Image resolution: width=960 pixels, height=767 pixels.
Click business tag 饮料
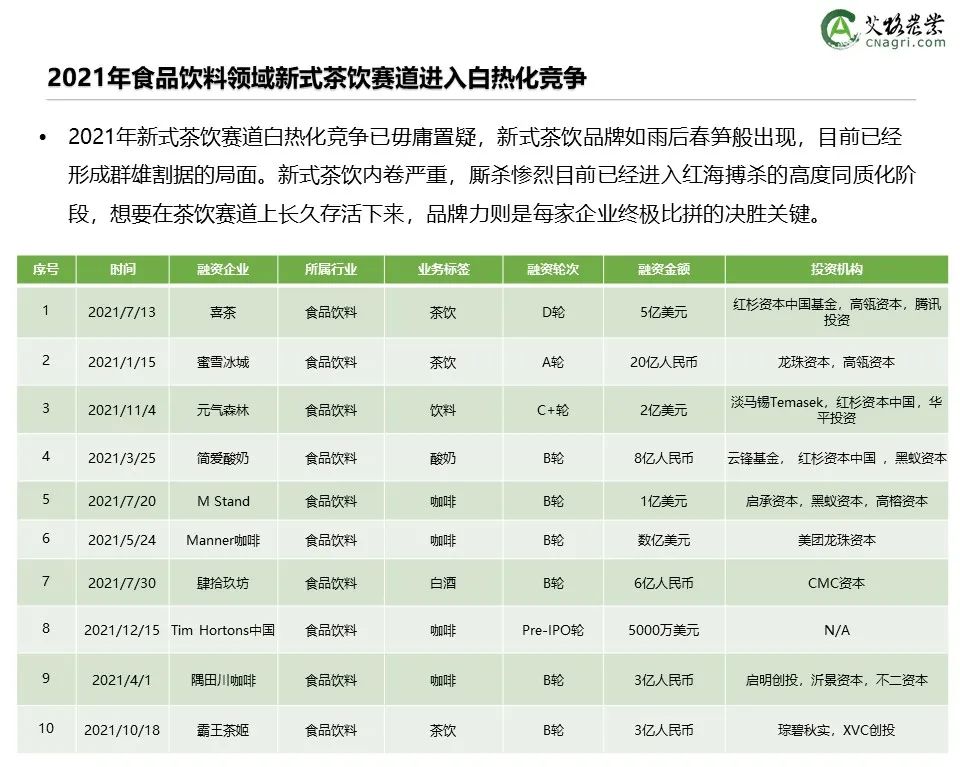(443, 410)
